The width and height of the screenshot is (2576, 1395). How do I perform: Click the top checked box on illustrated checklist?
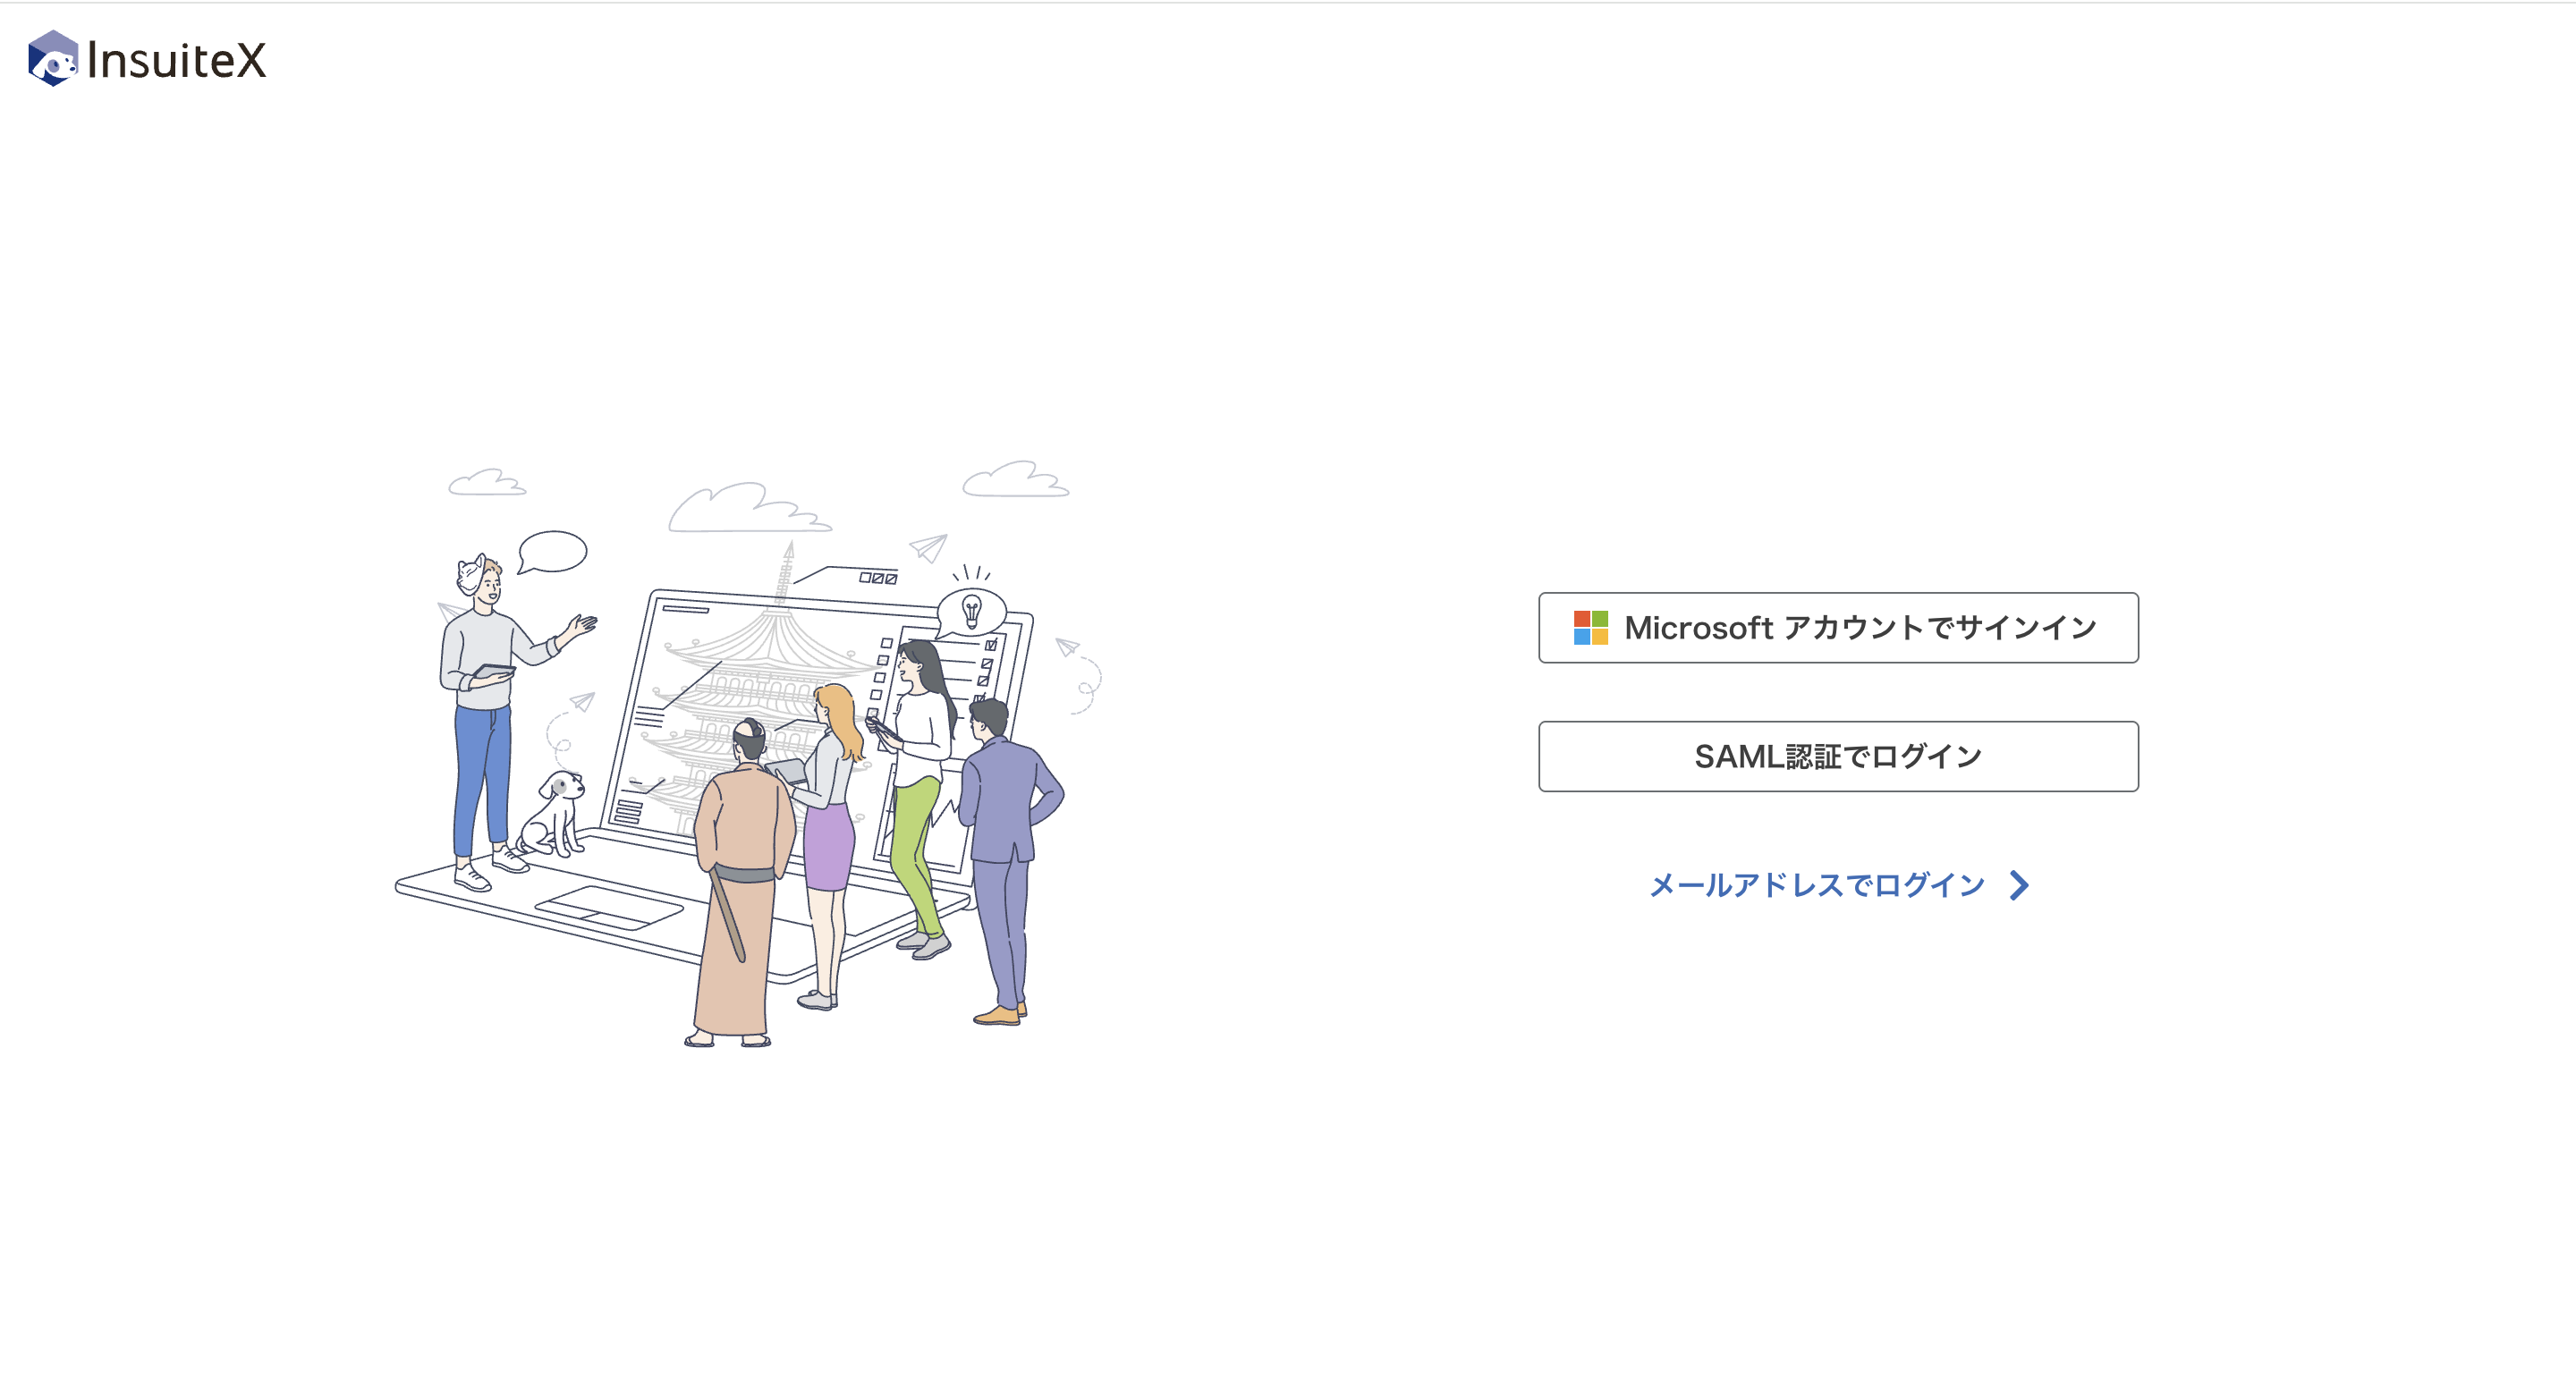(x=991, y=645)
